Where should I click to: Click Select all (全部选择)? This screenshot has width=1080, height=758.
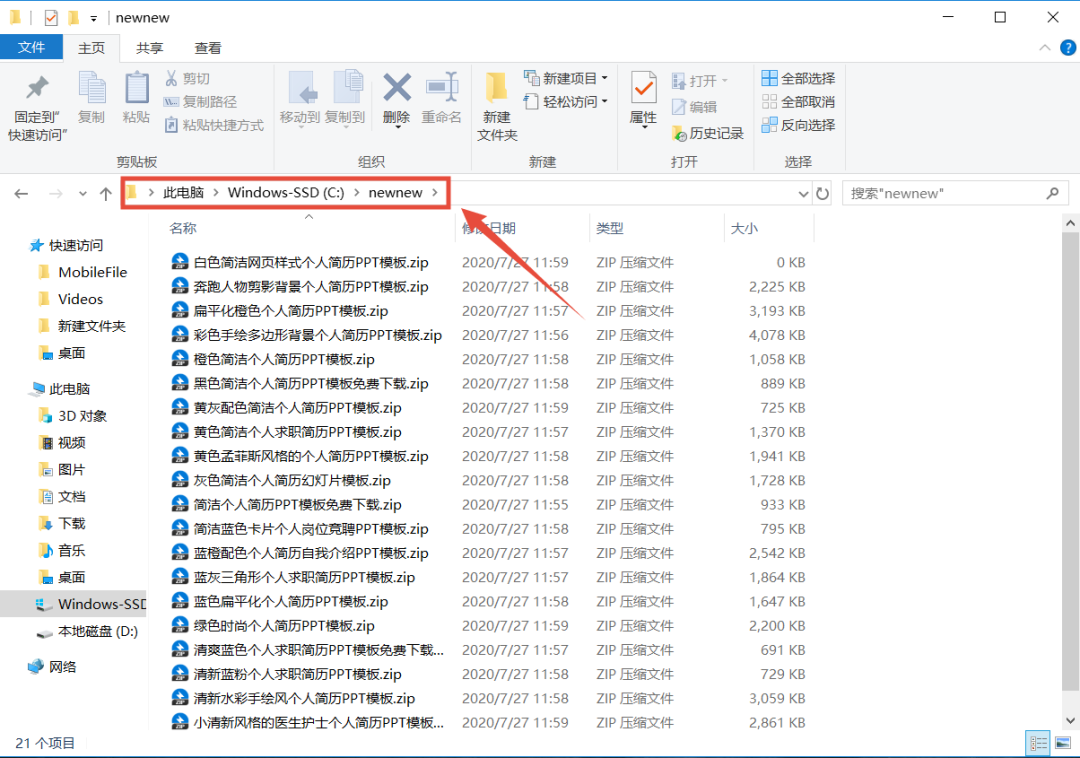[798, 78]
